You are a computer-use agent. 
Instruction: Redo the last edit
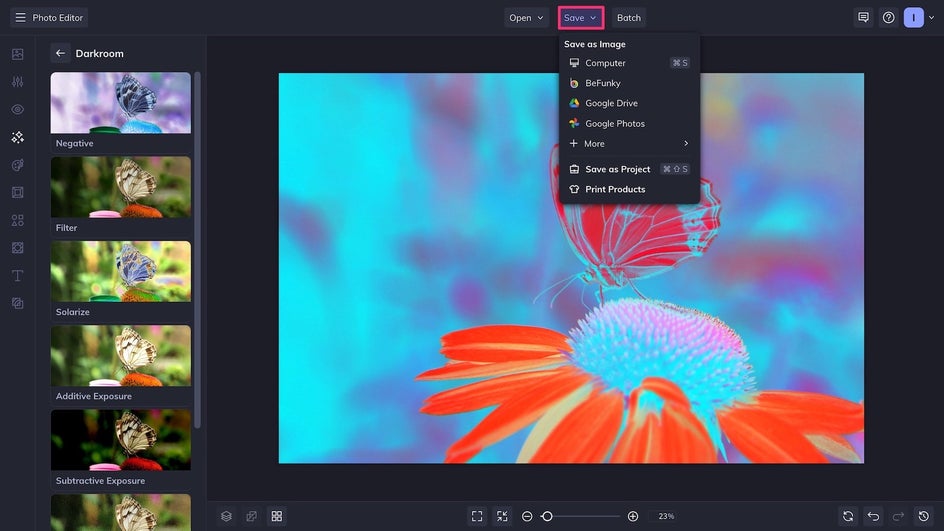(x=898, y=516)
